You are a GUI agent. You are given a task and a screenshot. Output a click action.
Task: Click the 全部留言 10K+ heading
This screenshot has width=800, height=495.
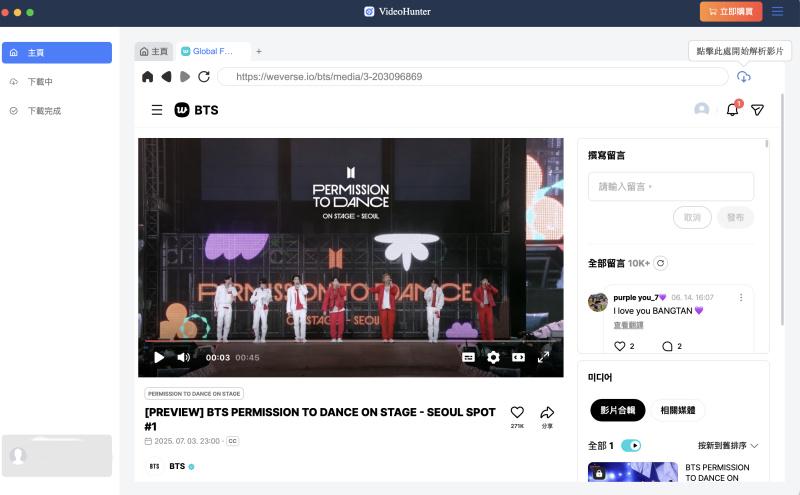click(x=619, y=263)
